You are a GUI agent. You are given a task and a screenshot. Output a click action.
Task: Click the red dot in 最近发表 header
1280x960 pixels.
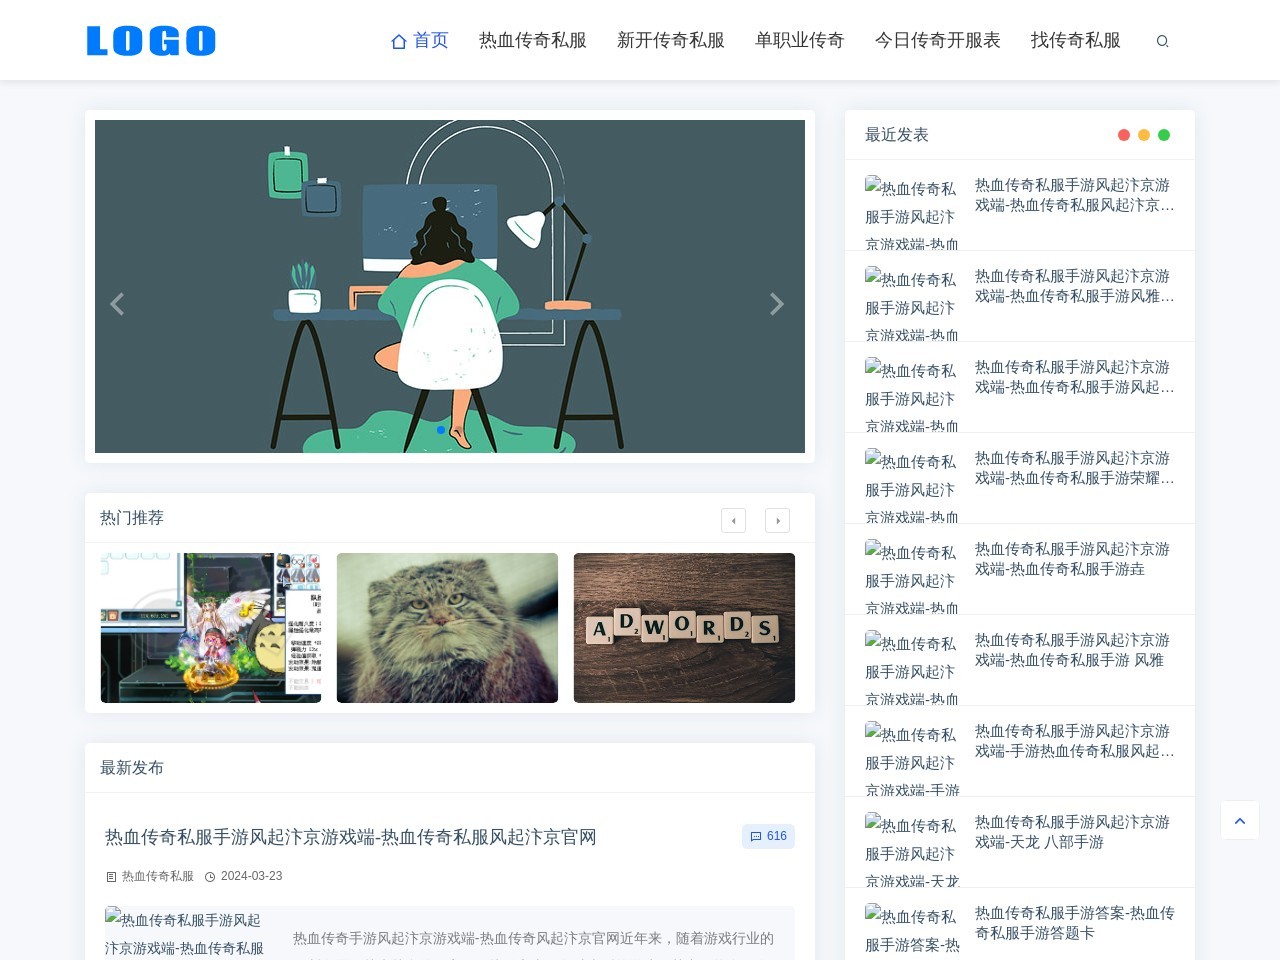click(1124, 134)
